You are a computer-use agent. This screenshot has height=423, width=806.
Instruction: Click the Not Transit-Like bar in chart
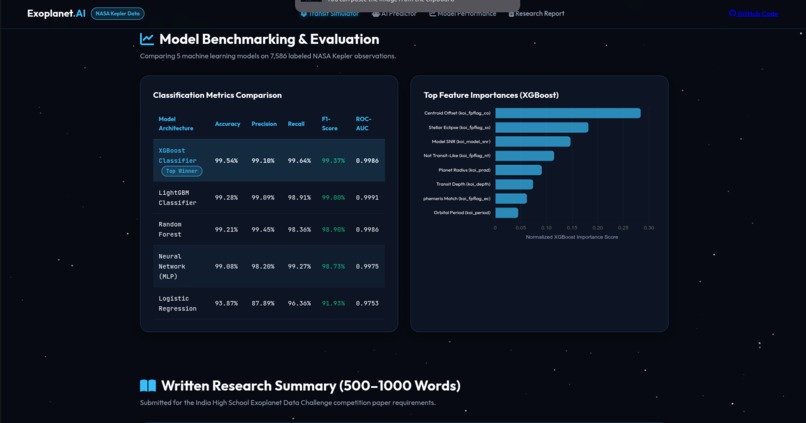pos(525,156)
